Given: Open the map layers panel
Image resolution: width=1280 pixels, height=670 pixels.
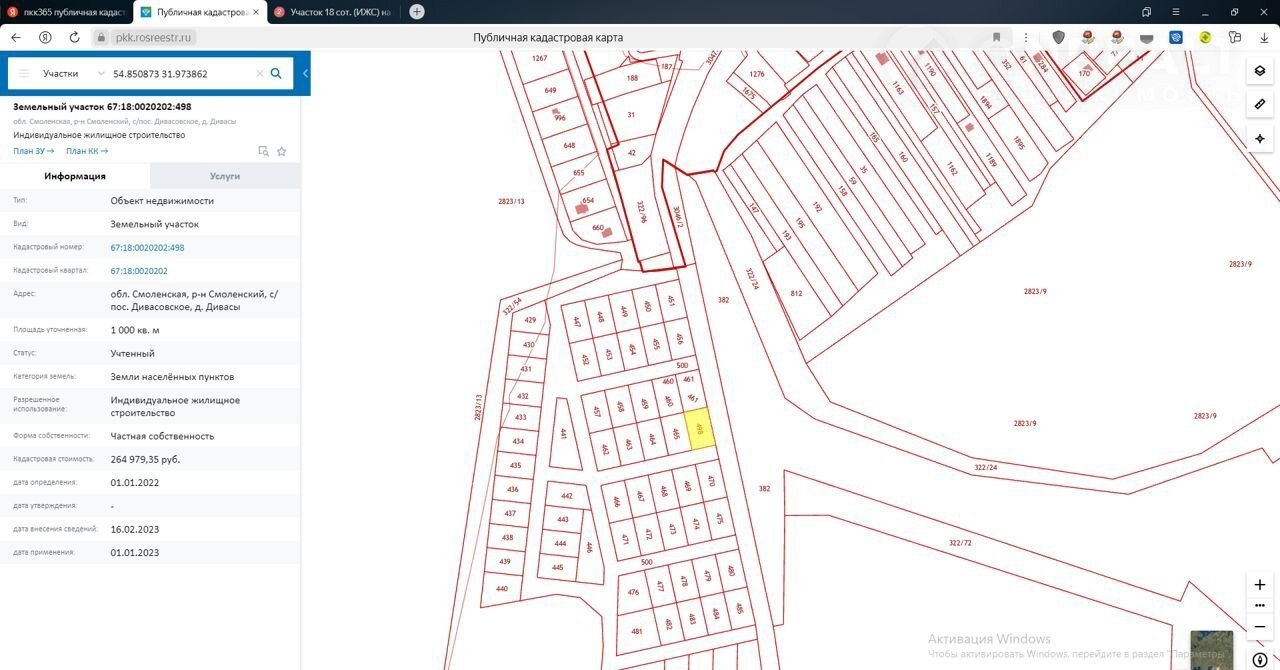Looking at the screenshot, I should coord(1260,71).
